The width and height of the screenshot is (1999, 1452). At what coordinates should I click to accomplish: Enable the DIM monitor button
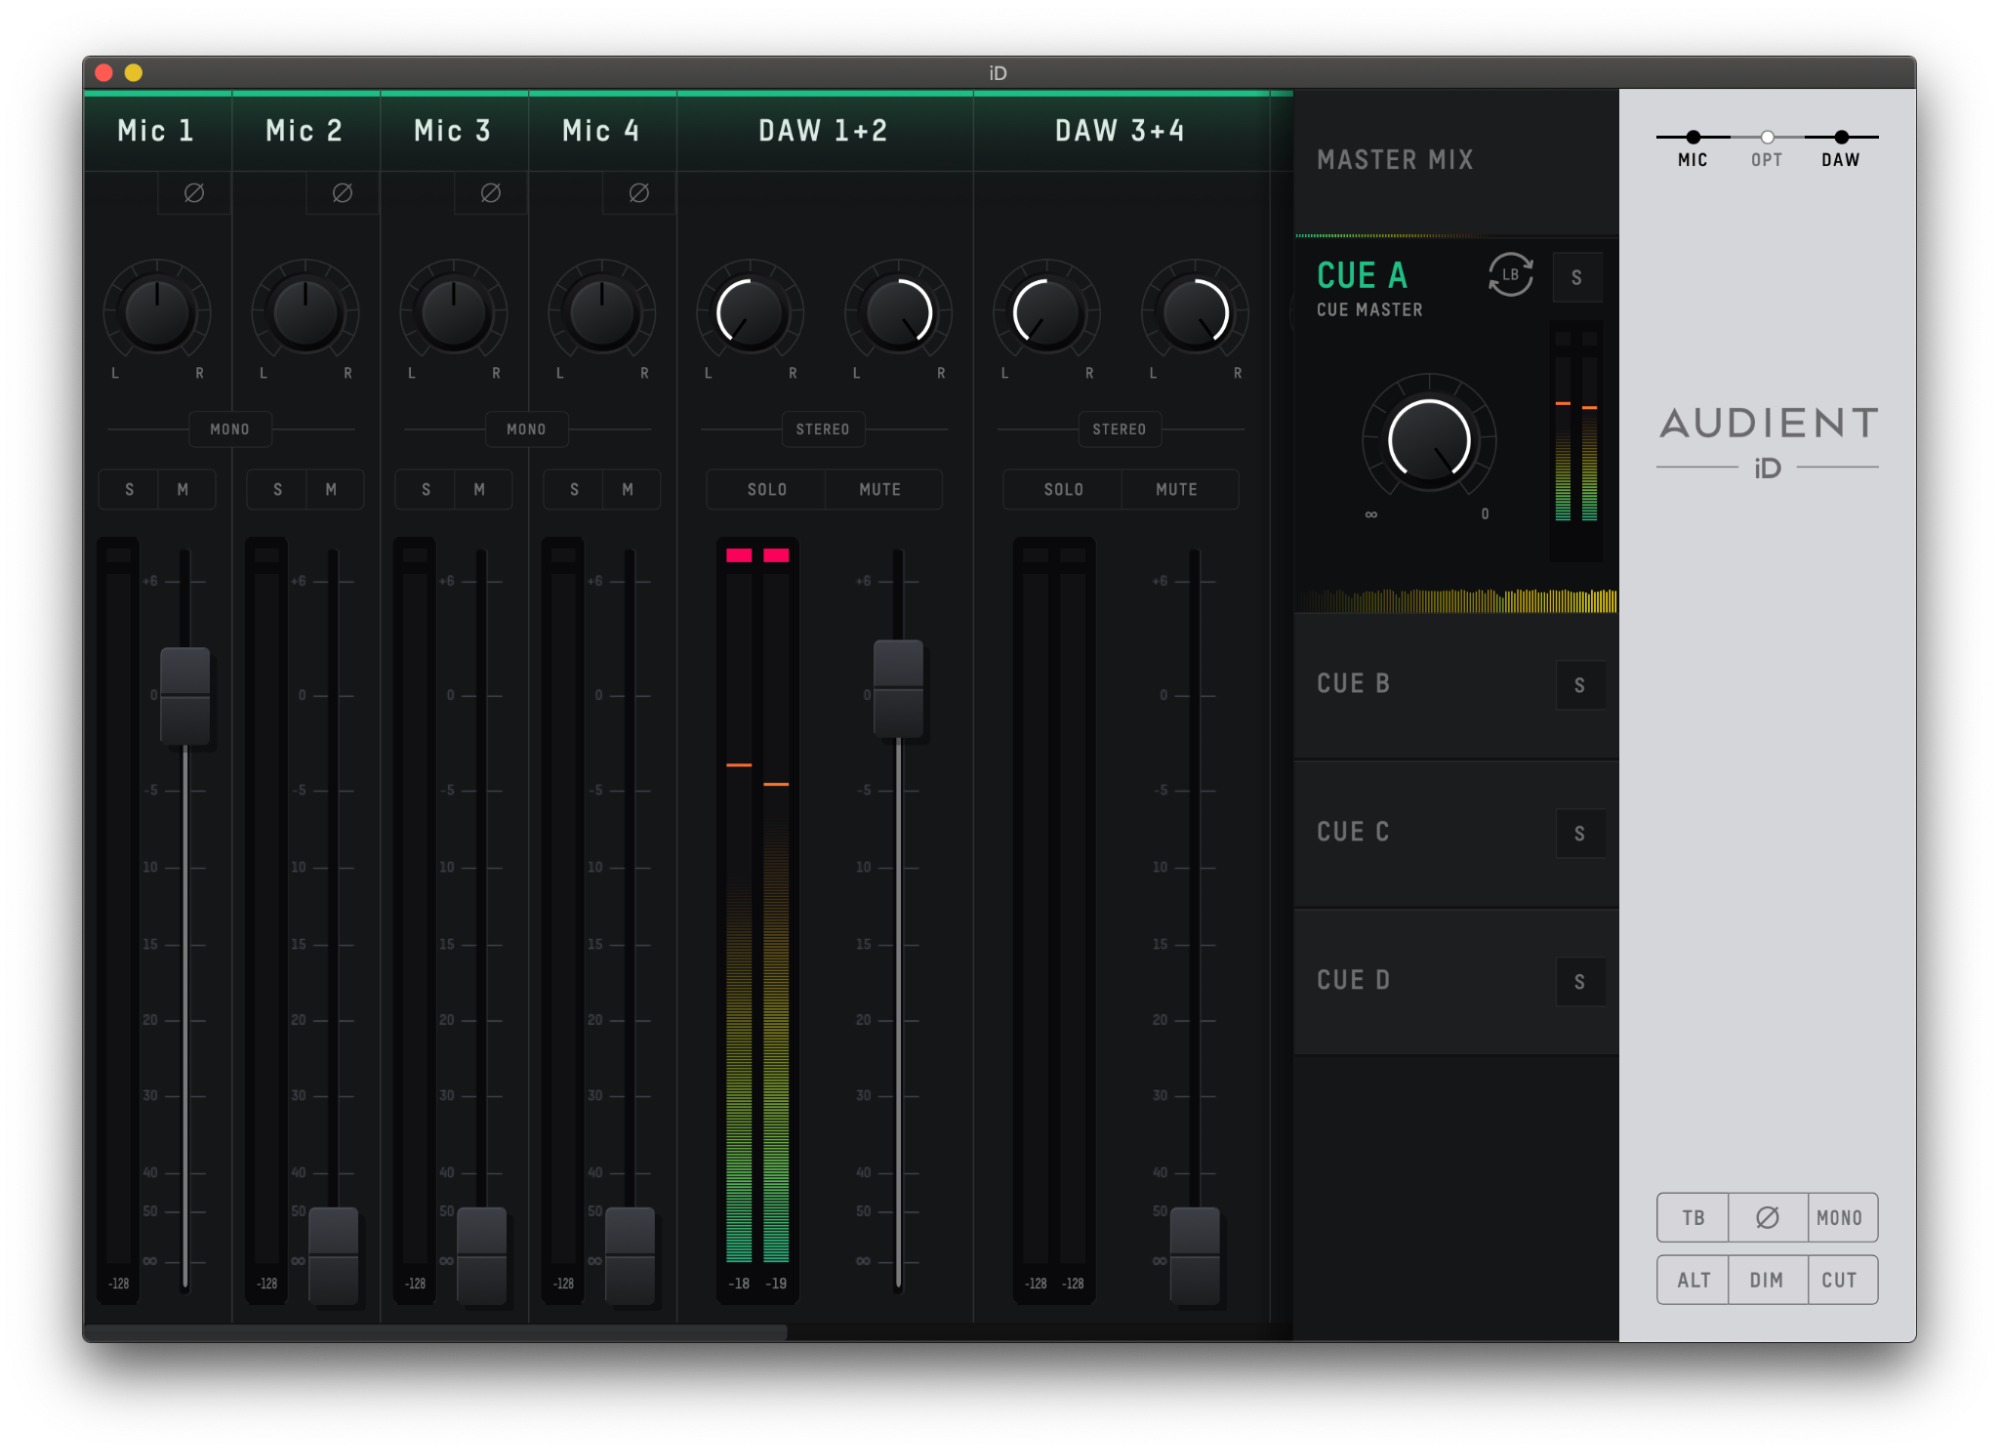pos(1767,1279)
